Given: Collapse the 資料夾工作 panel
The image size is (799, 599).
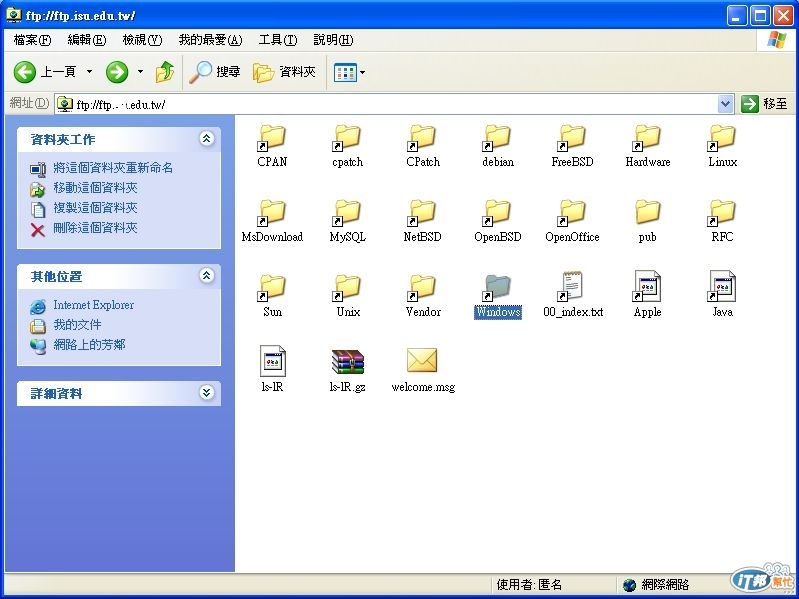Looking at the screenshot, I should 206,139.
